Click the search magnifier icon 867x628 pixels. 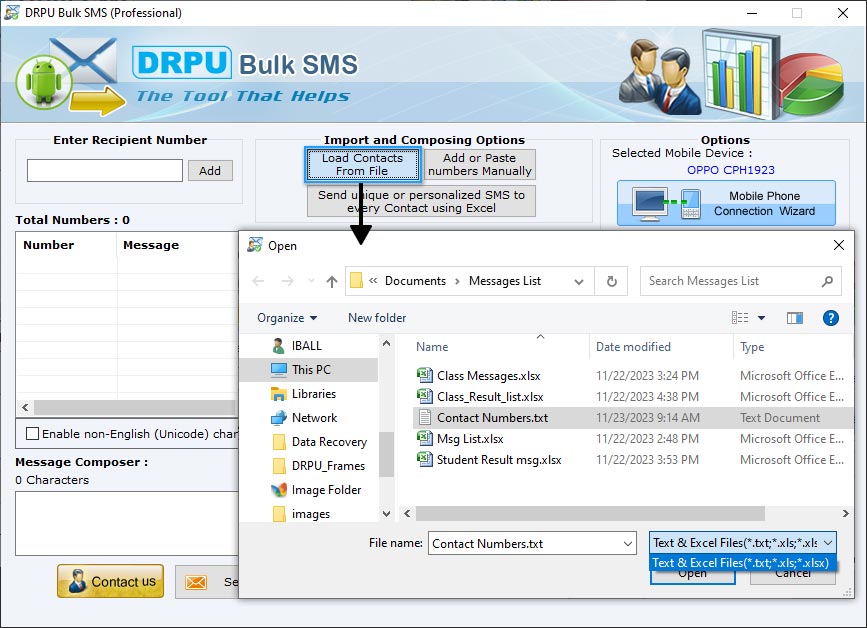tap(827, 281)
